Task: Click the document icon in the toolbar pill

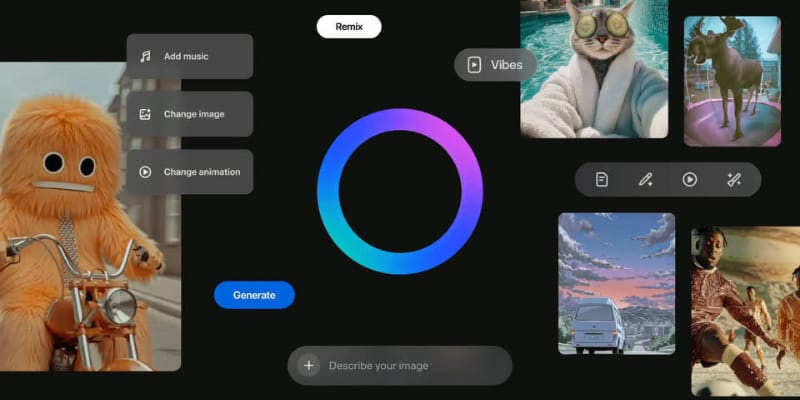Action: click(602, 180)
